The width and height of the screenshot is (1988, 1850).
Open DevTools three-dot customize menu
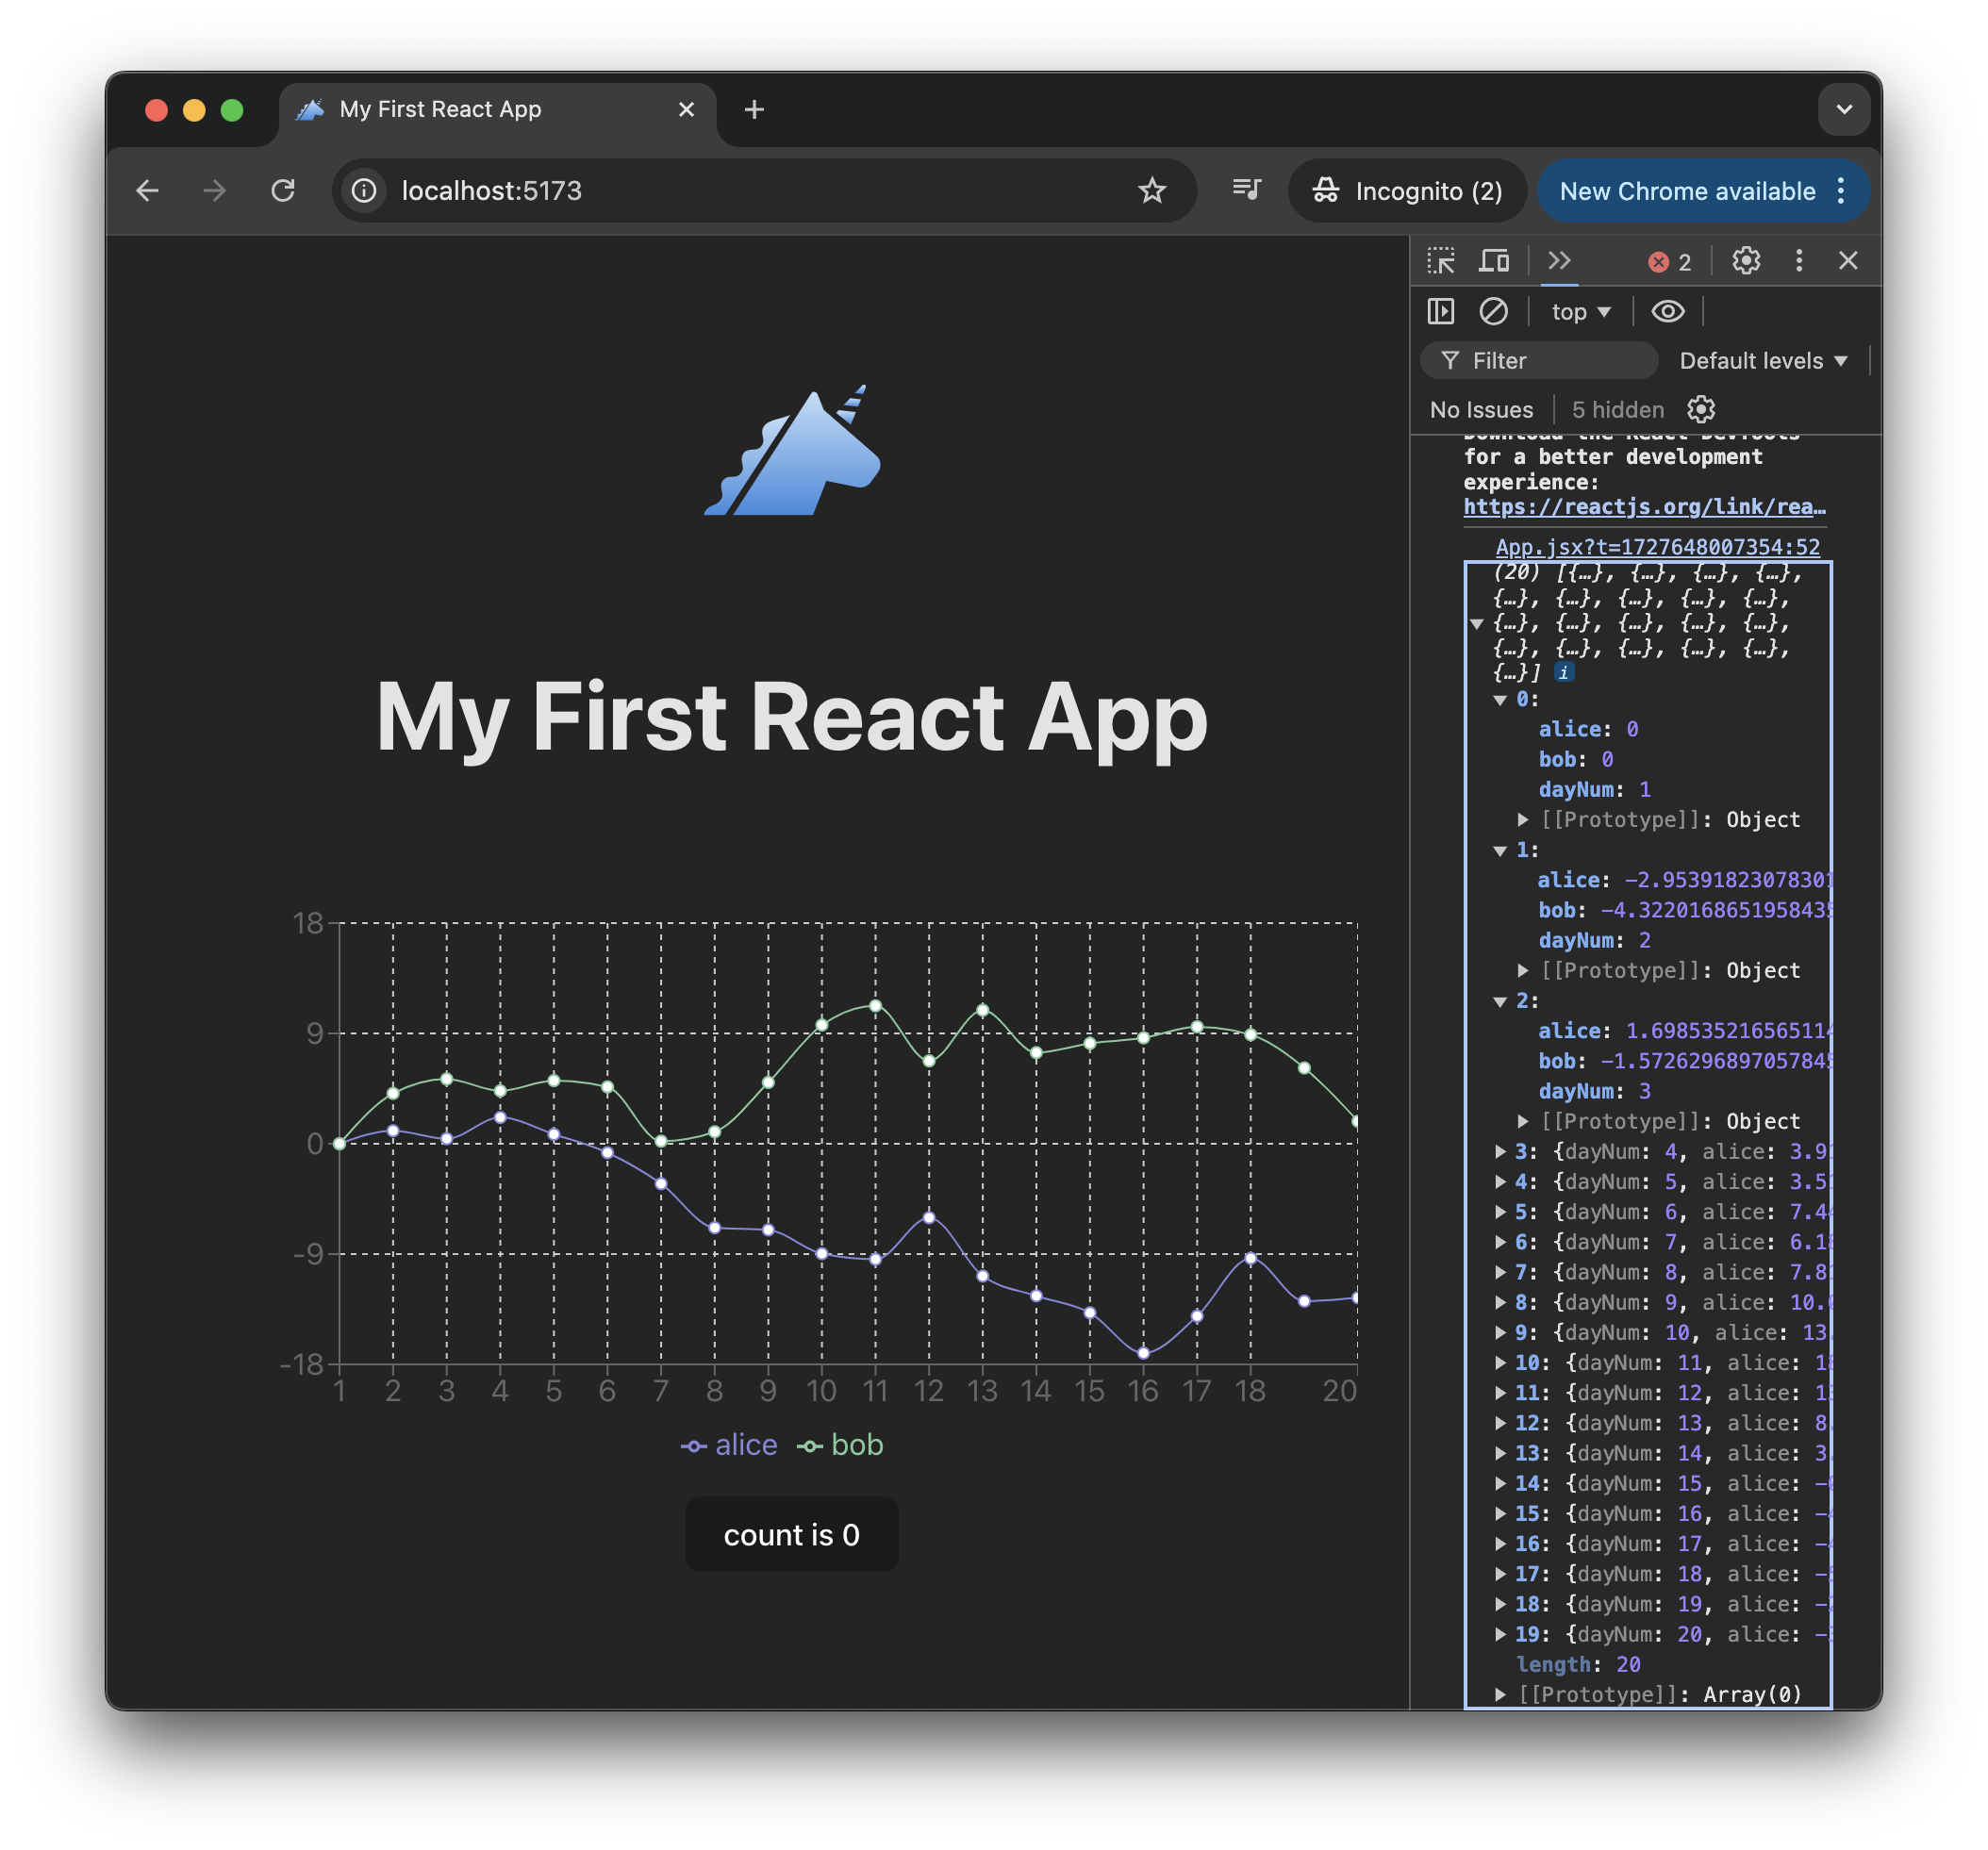point(1799,261)
